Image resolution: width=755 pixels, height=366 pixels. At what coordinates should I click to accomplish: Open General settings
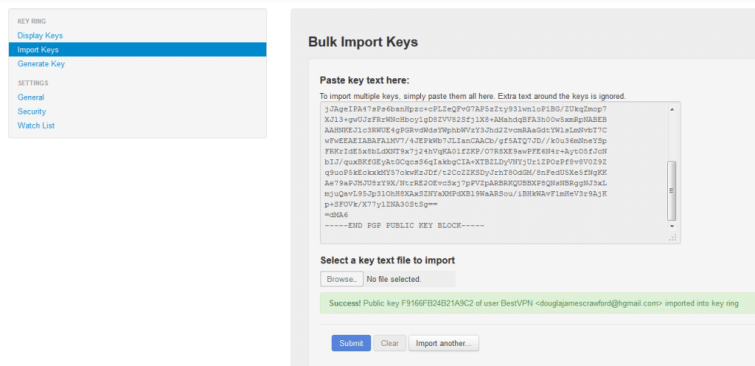(31, 97)
